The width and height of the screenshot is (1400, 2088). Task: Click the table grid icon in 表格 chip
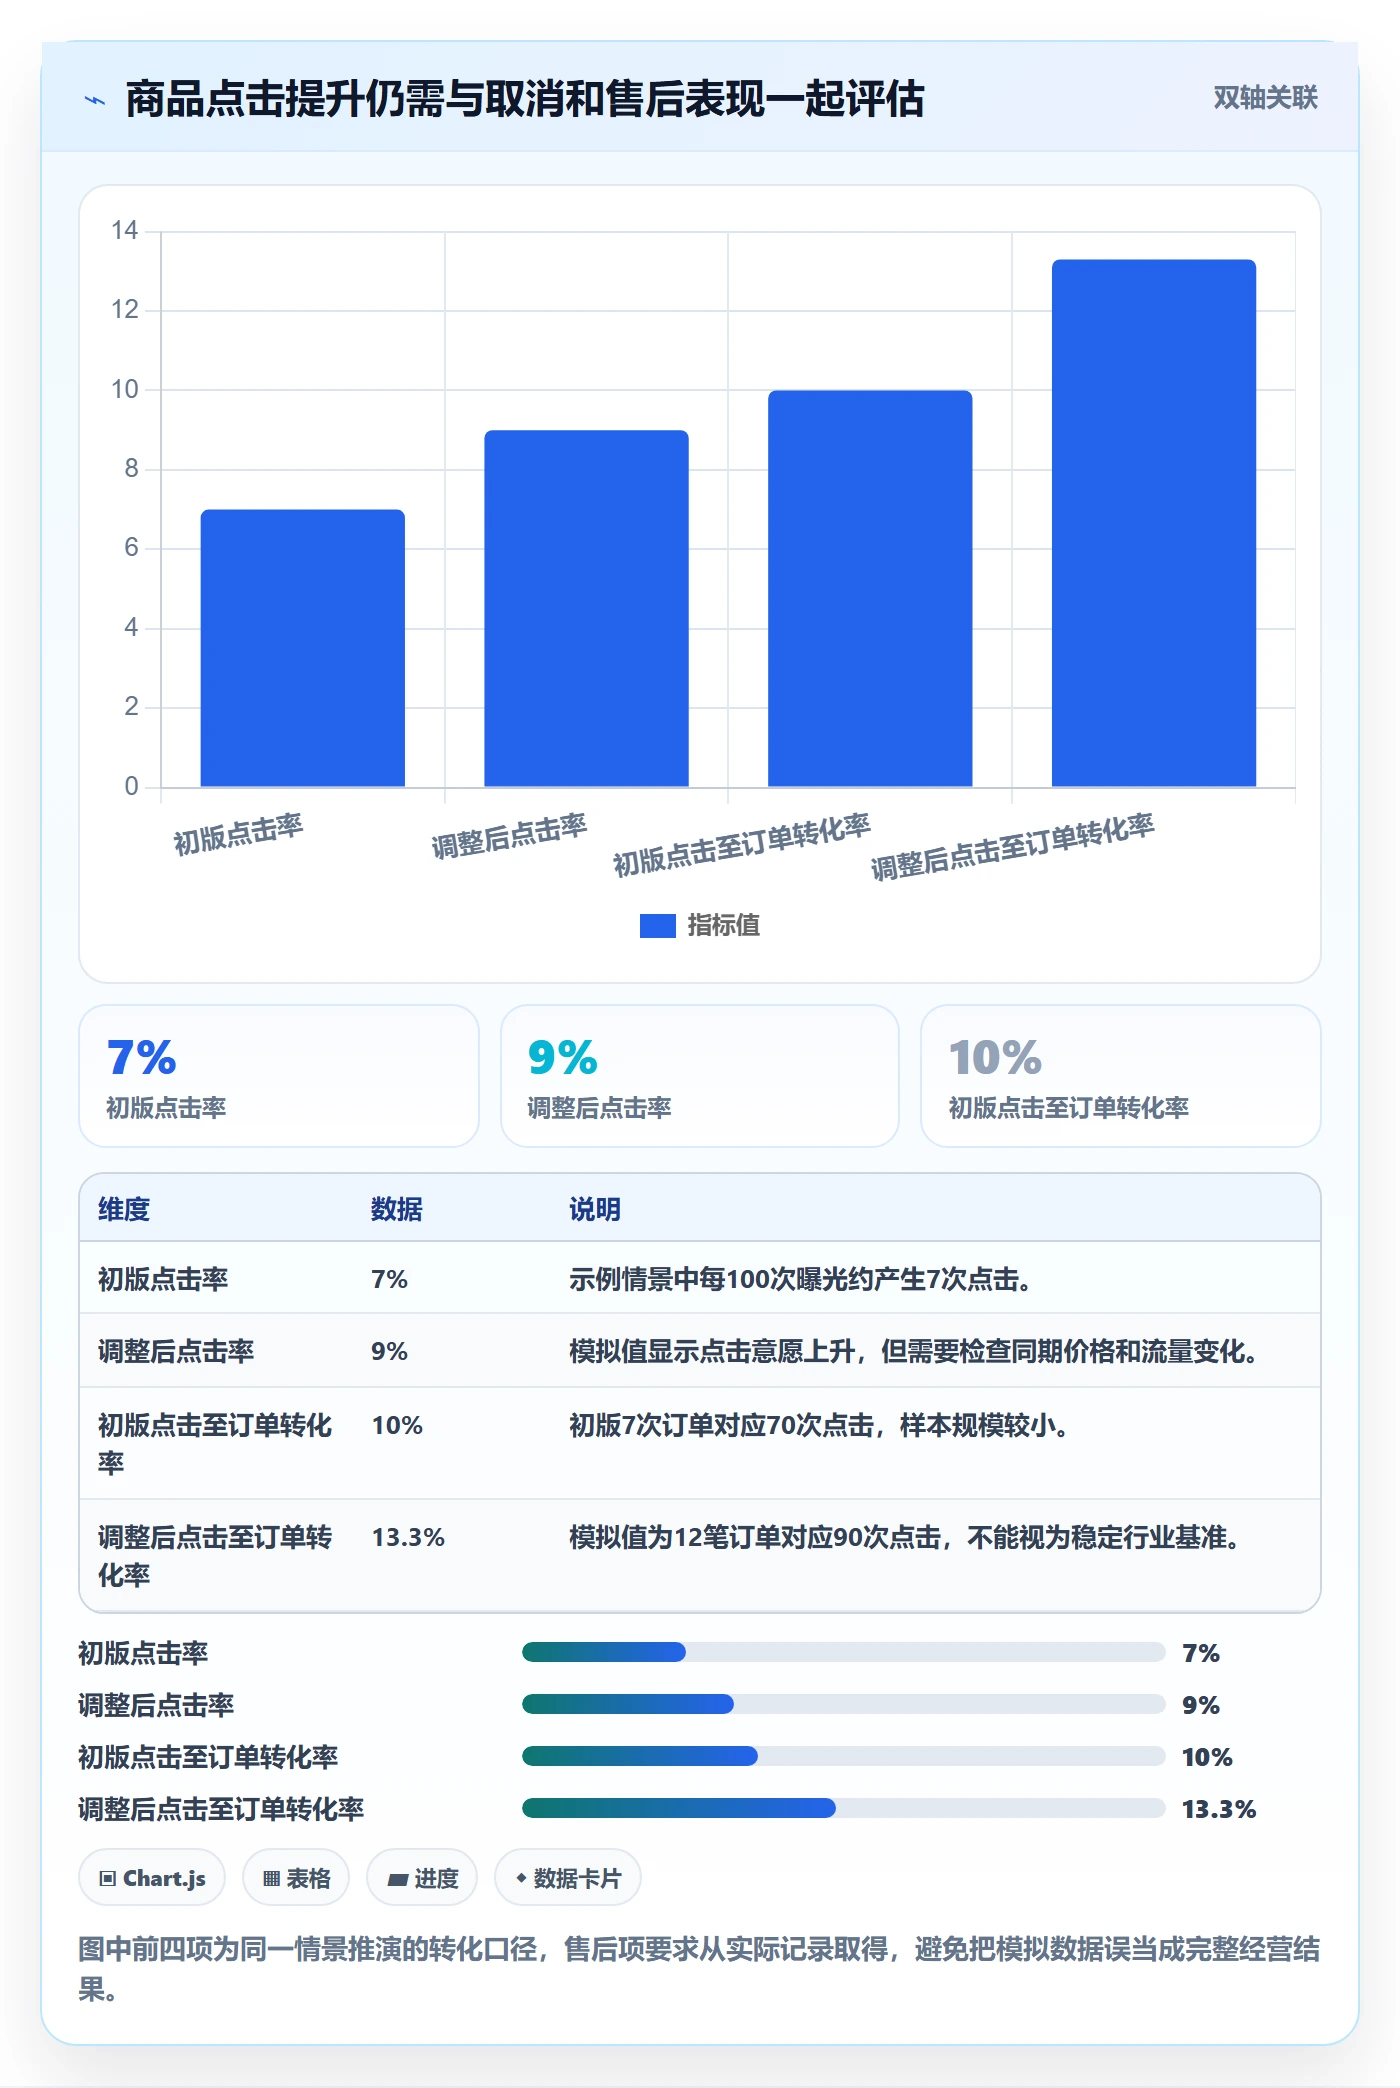pyautogui.click(x=271, y=1878)
